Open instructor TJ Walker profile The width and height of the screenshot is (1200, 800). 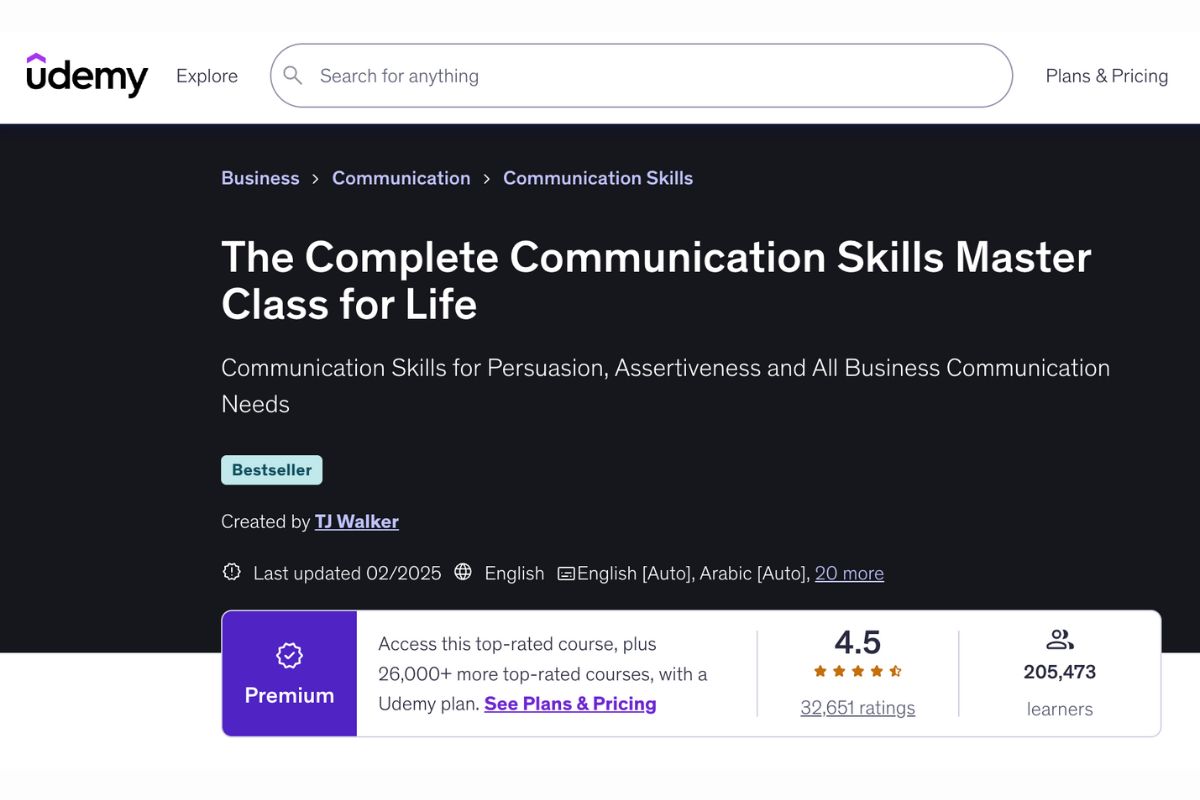(x=357, y=521)
